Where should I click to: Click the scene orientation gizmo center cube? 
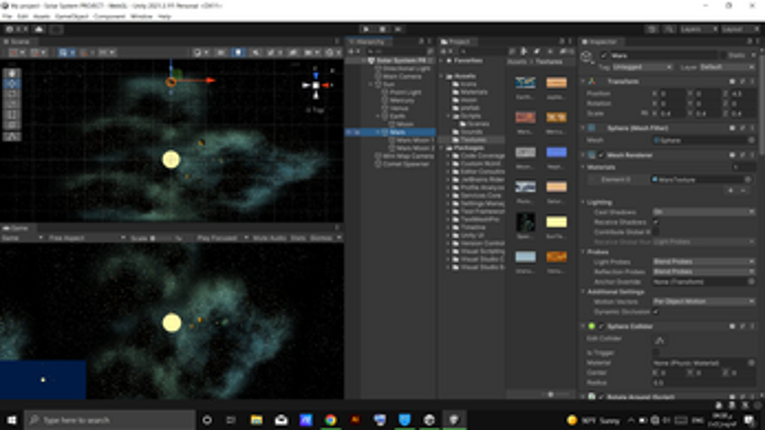(316, 85)
